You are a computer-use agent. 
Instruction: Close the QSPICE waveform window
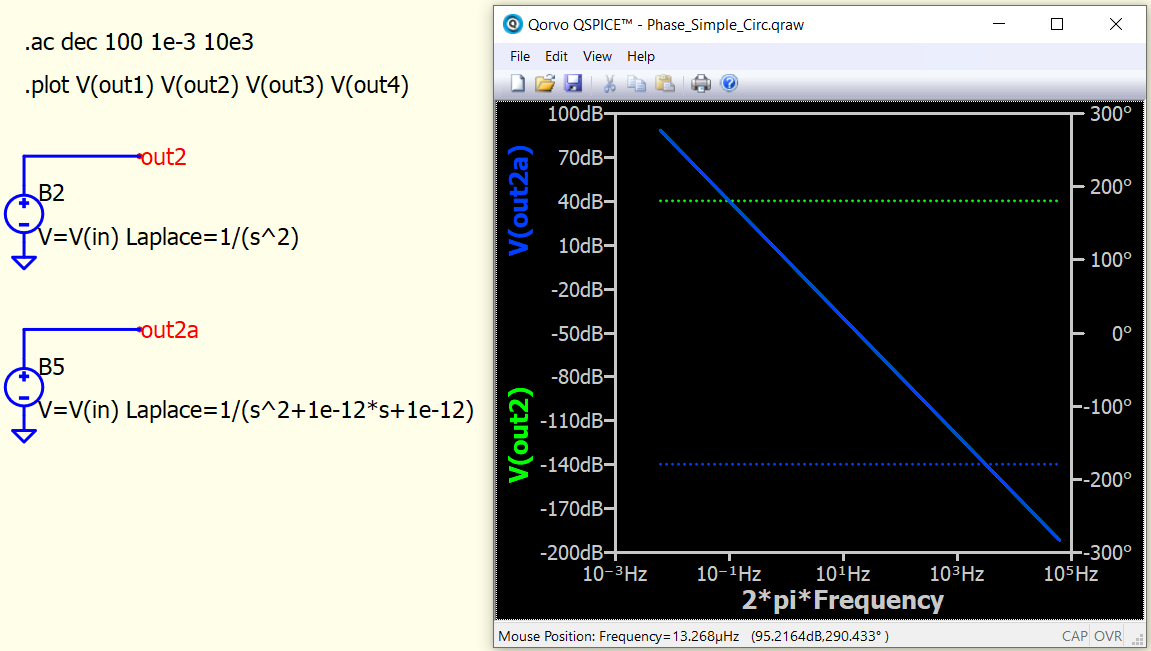click(1116, 24)
